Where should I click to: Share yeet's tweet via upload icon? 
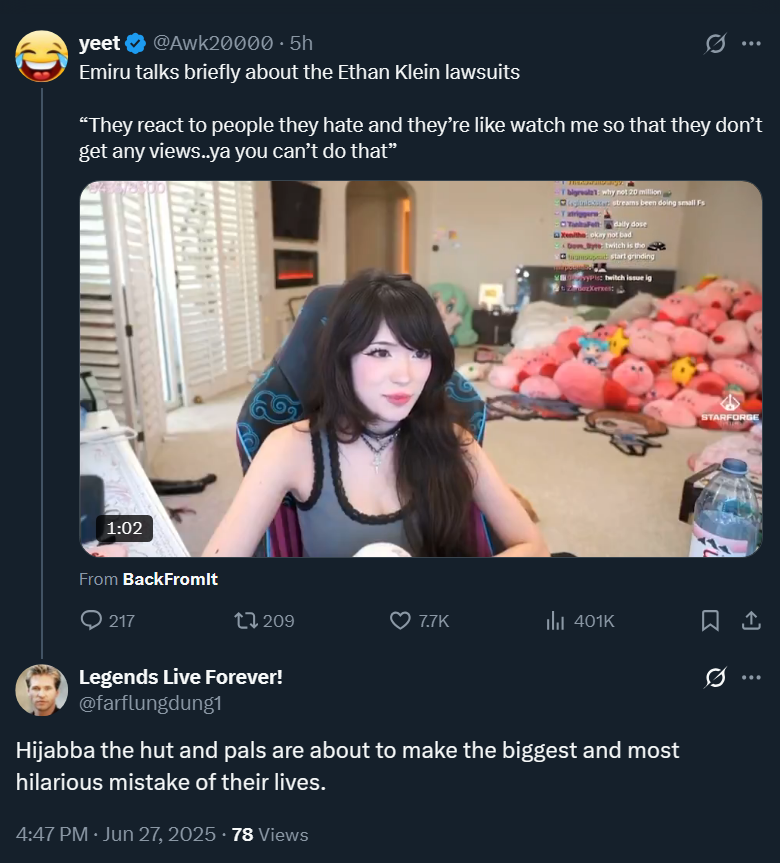pyautogui.click(x=751, y=620)
